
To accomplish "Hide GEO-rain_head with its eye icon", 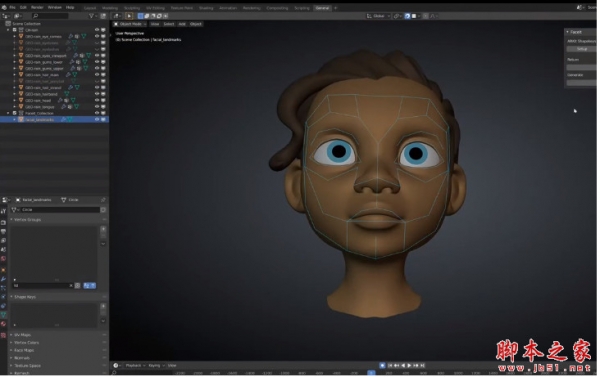I will click(x=97, y=101).
